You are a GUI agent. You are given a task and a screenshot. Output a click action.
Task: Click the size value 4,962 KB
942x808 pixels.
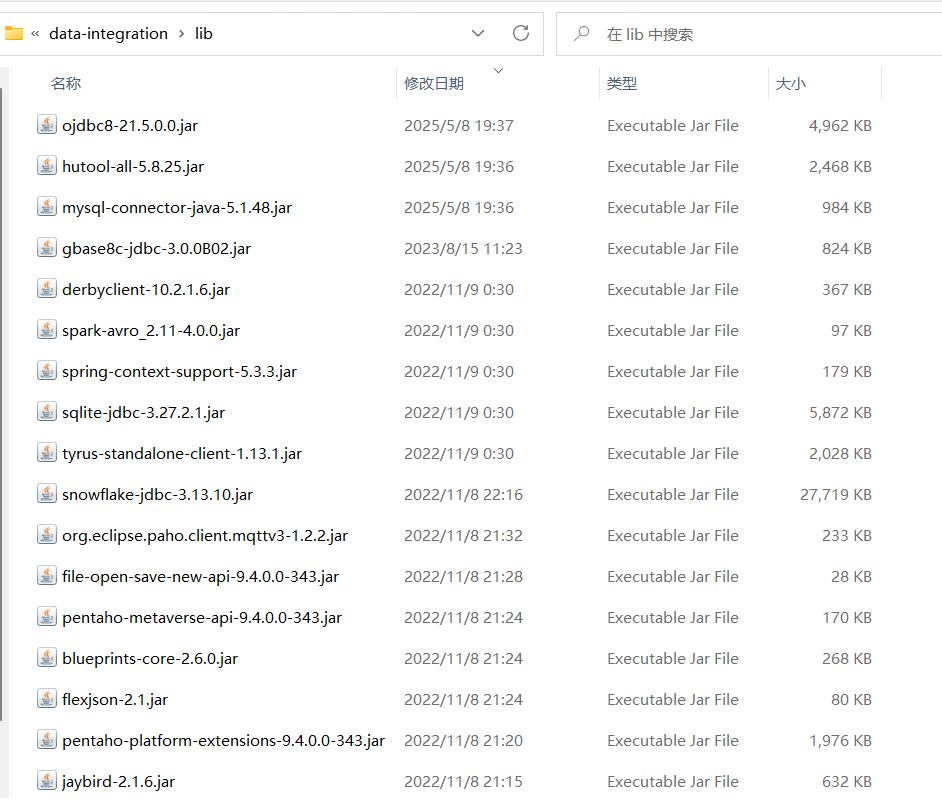(840, 126)
